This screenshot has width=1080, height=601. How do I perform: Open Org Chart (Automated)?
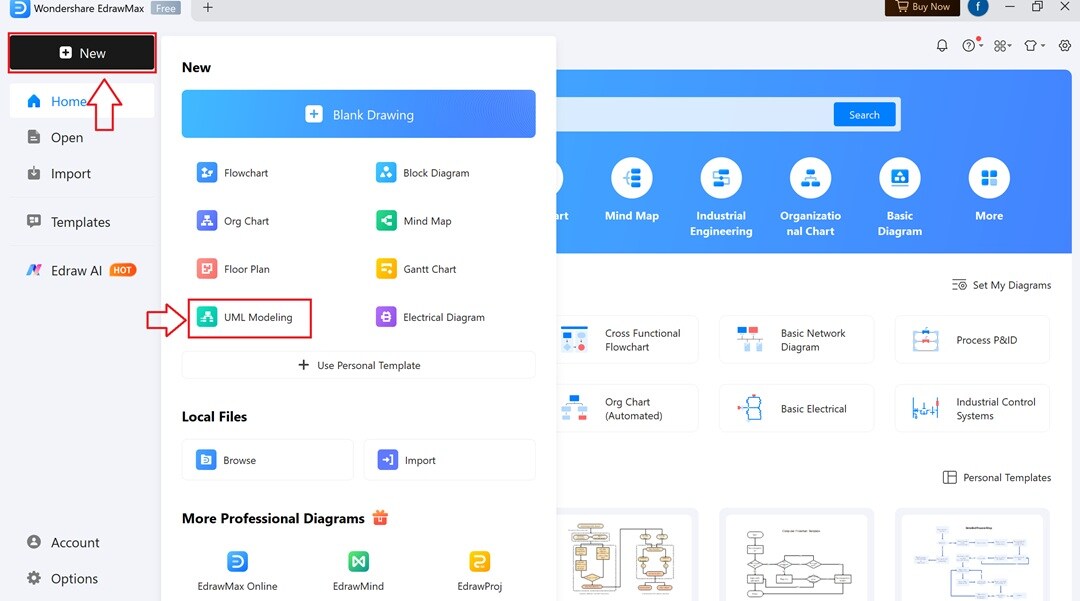627,408
